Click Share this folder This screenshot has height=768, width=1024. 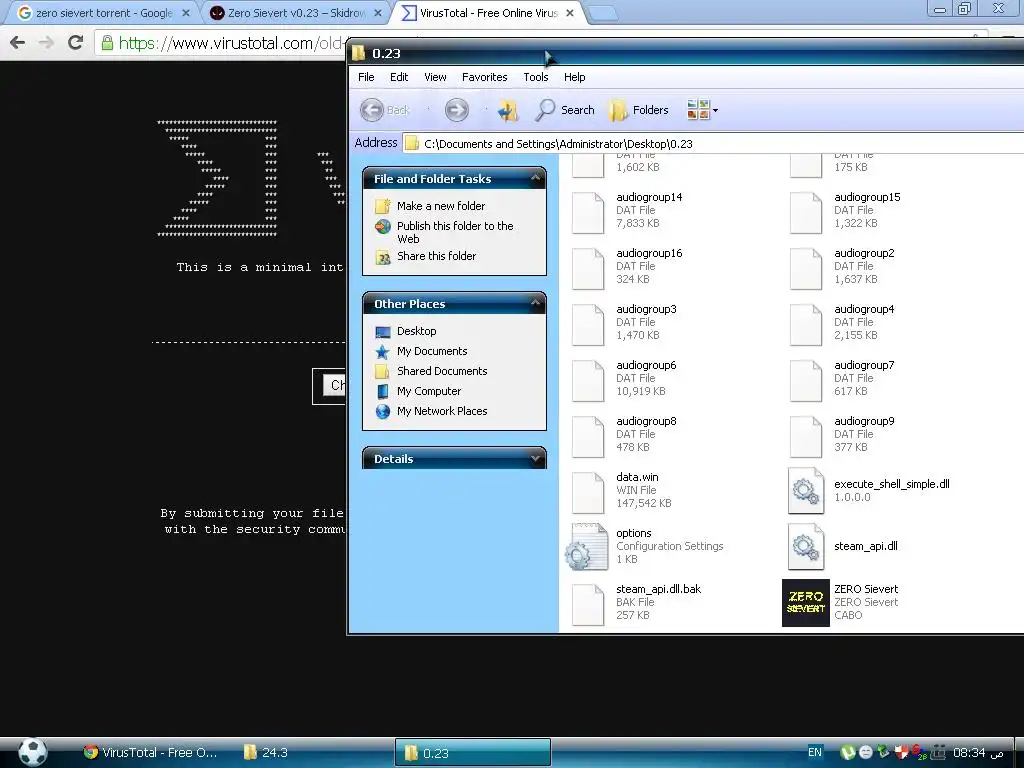tap(436, 256)
